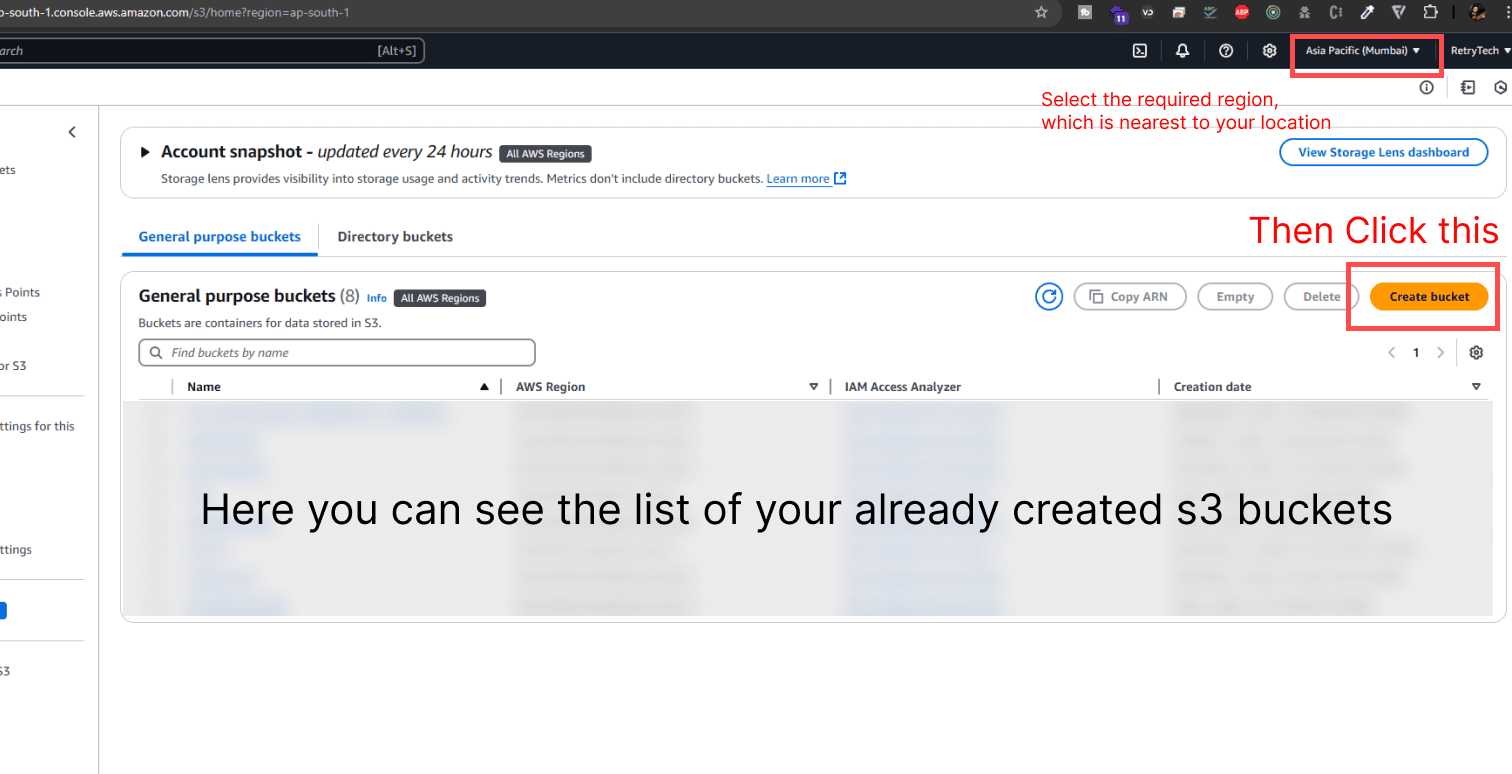1512x774 pixels.
Task: Open console settings gear in top bar
Action: click(x=1269, y=51)
